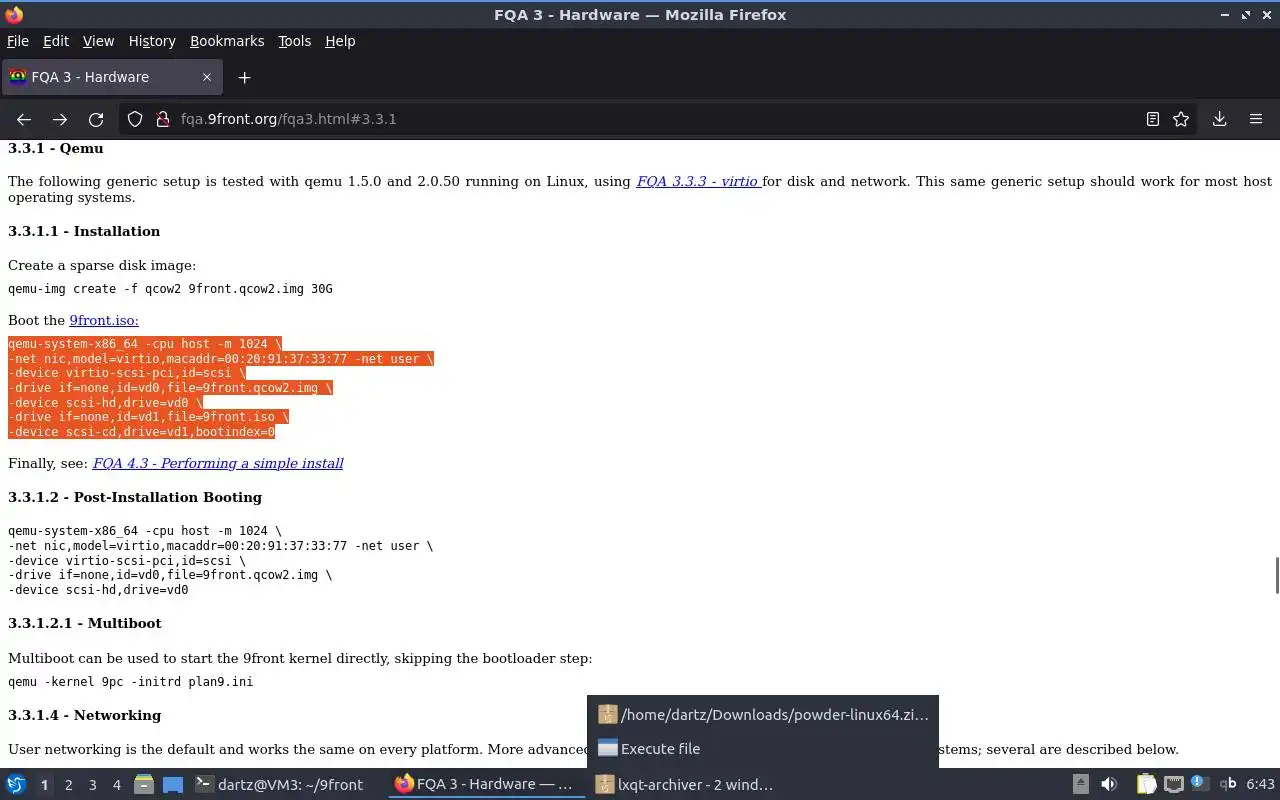
Task: Follow the FQA 3.3.3 - virtio link
Action: coord(699,181)
